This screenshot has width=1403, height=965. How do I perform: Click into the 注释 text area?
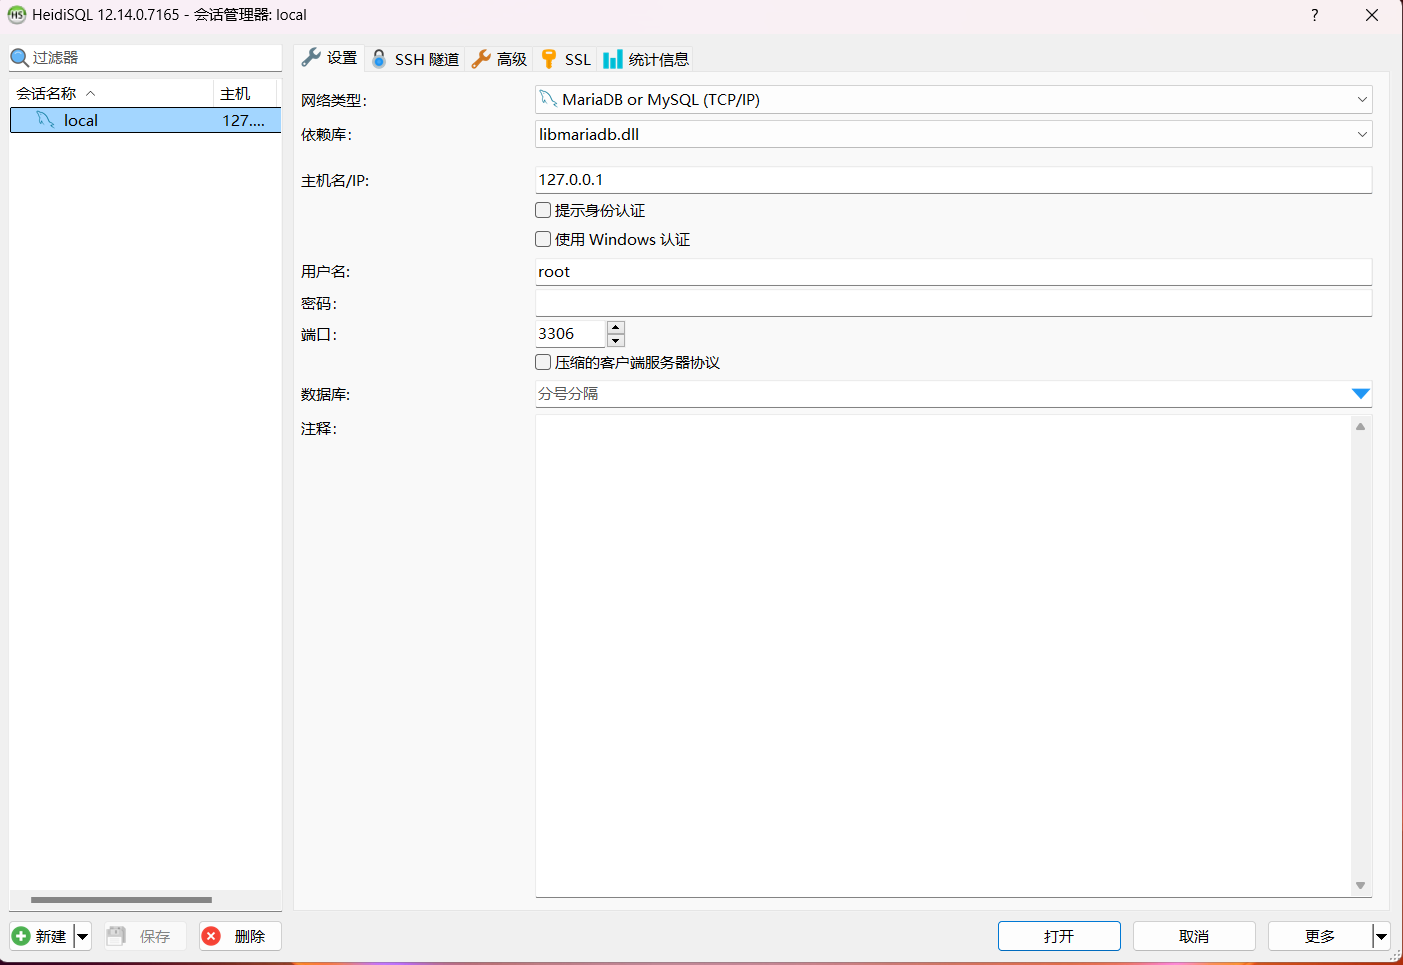tap(943, 656)
